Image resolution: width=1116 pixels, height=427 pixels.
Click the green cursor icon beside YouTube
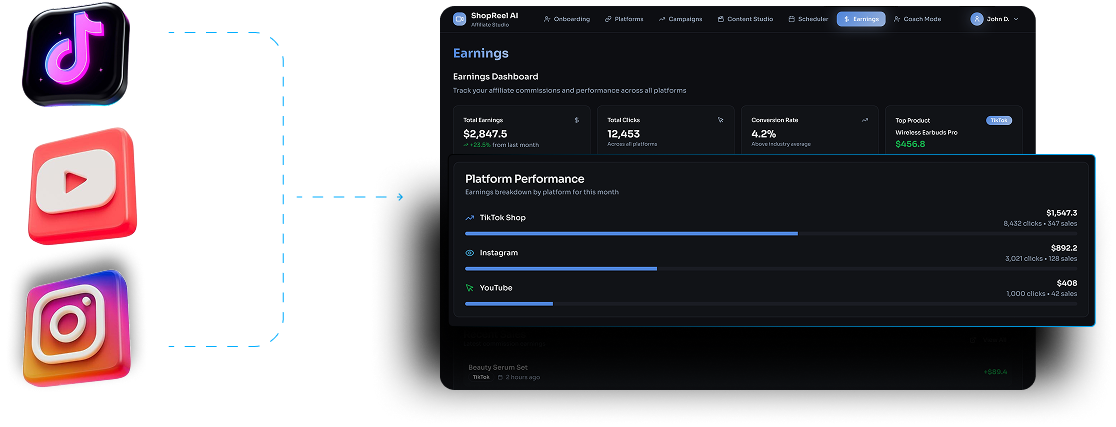[x=470, y=288]
